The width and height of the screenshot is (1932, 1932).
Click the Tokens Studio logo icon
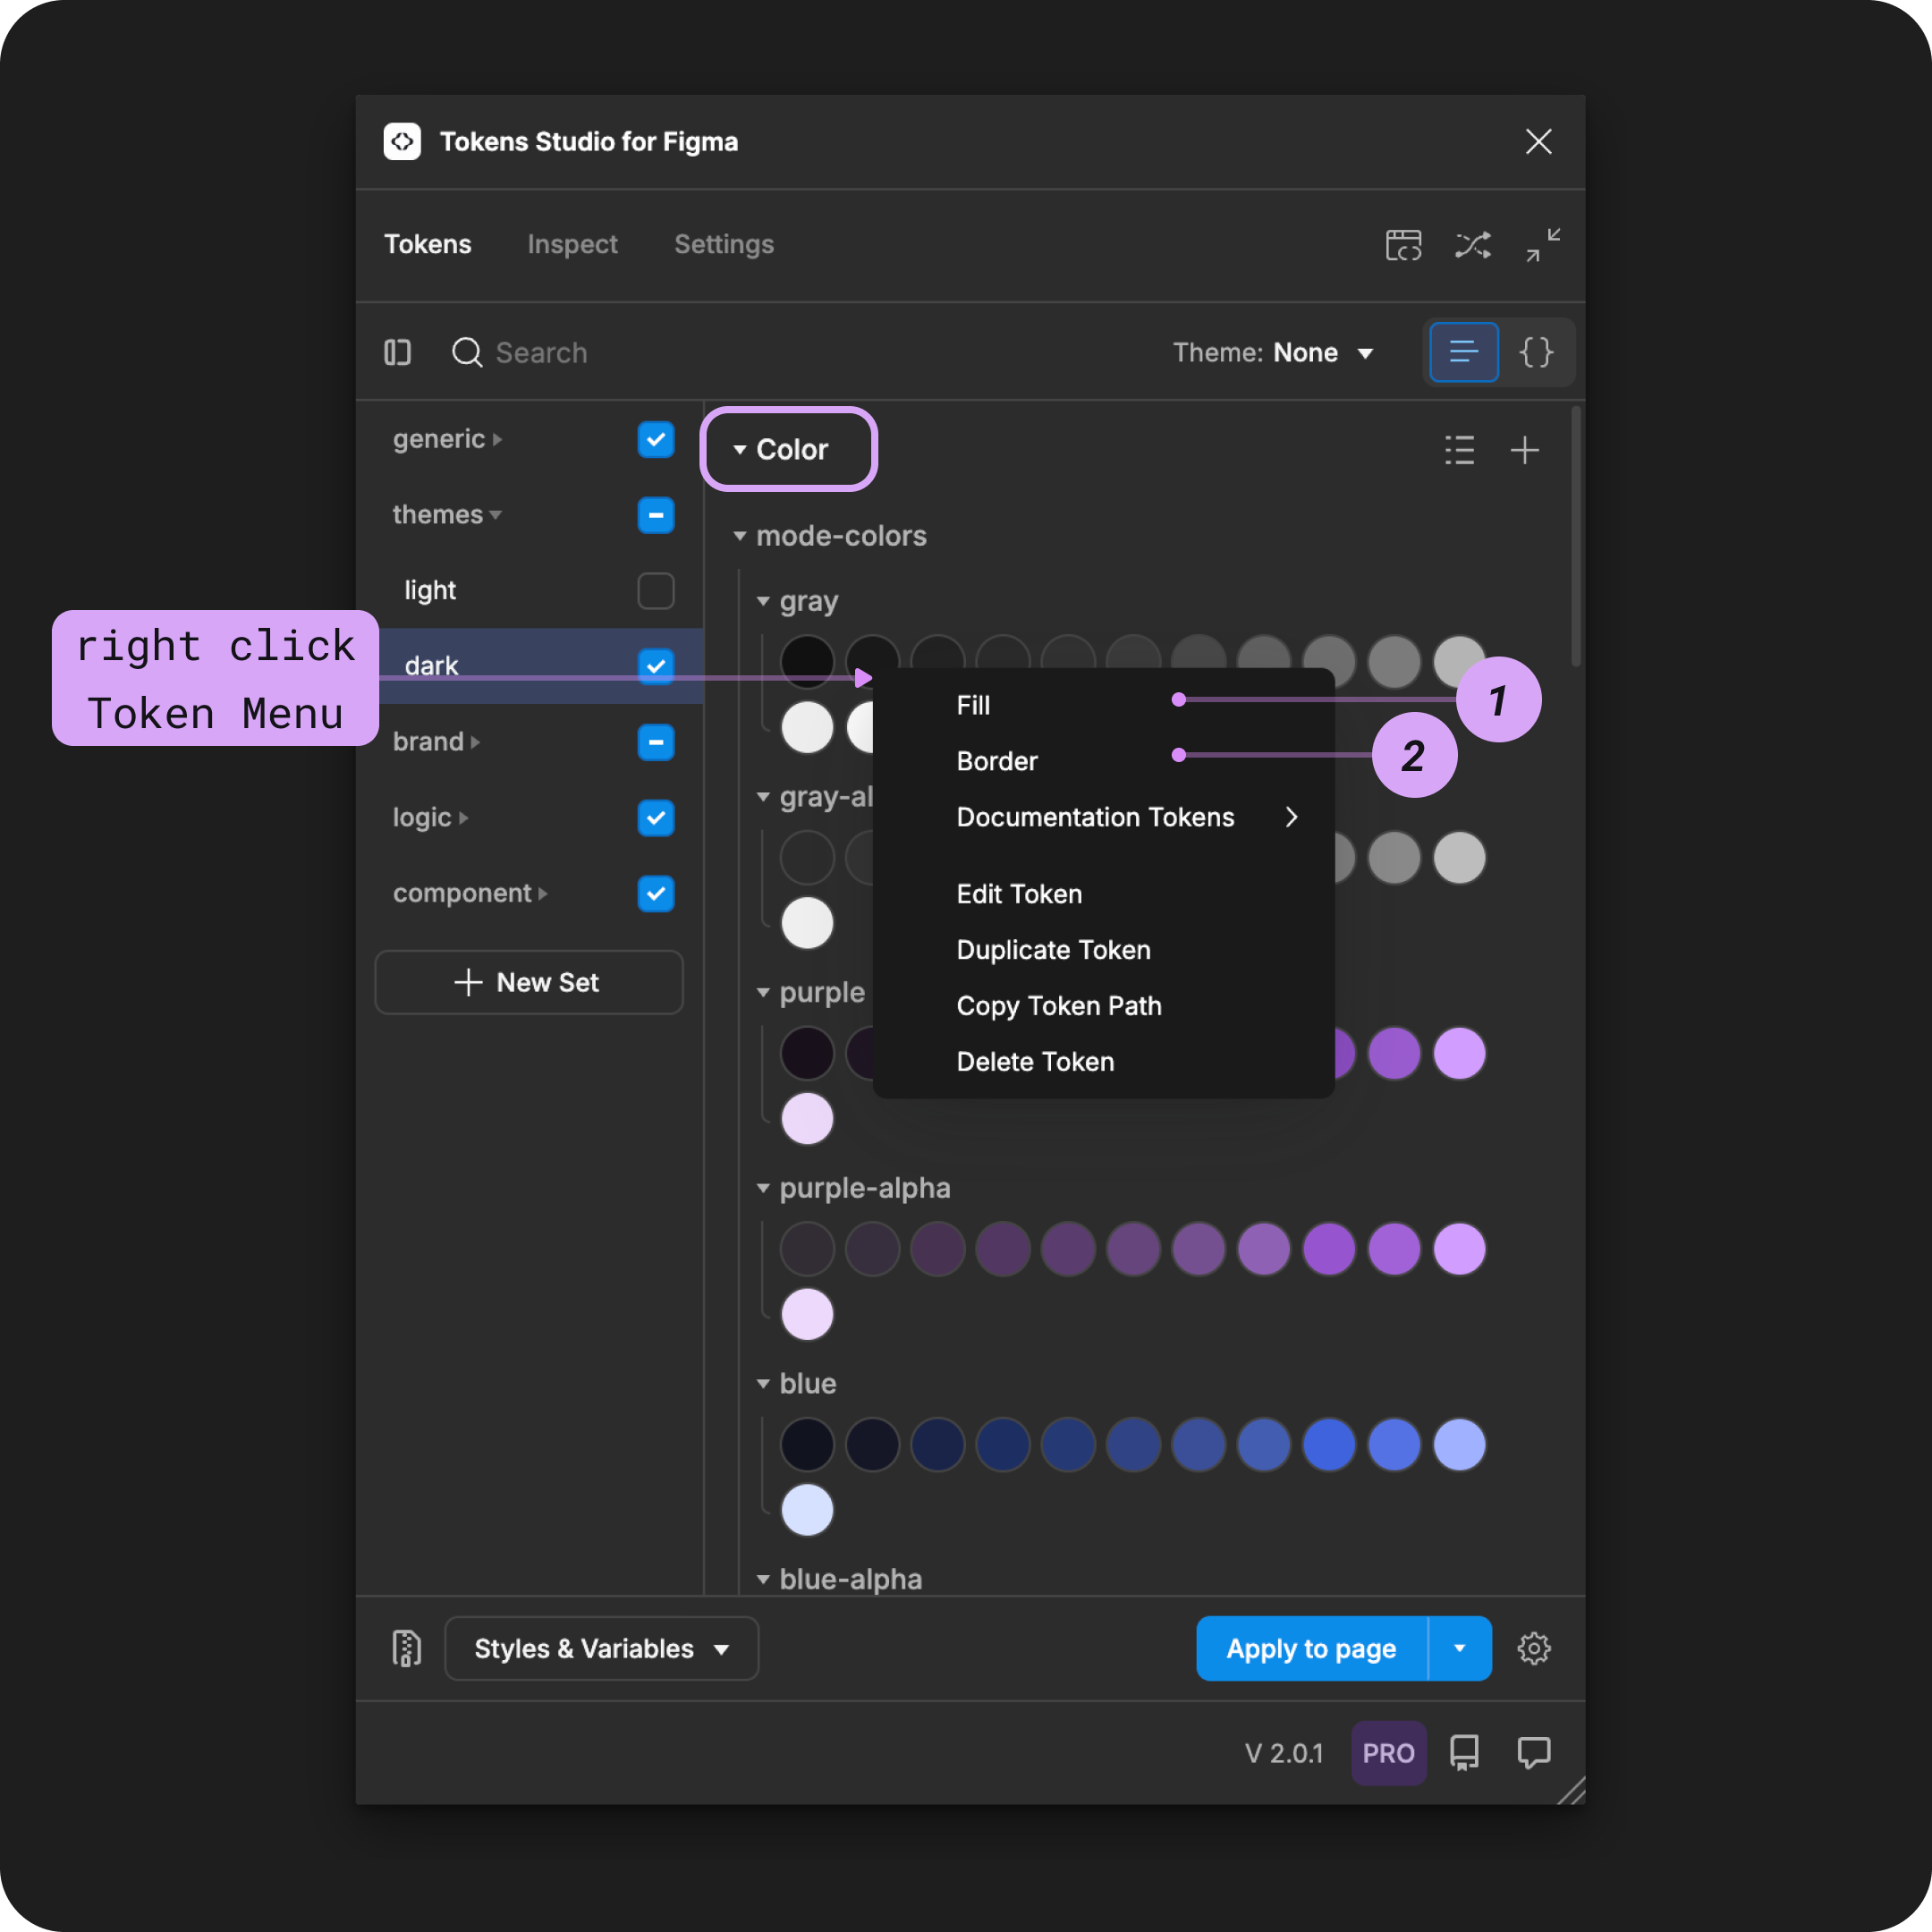tap(402, 142)
